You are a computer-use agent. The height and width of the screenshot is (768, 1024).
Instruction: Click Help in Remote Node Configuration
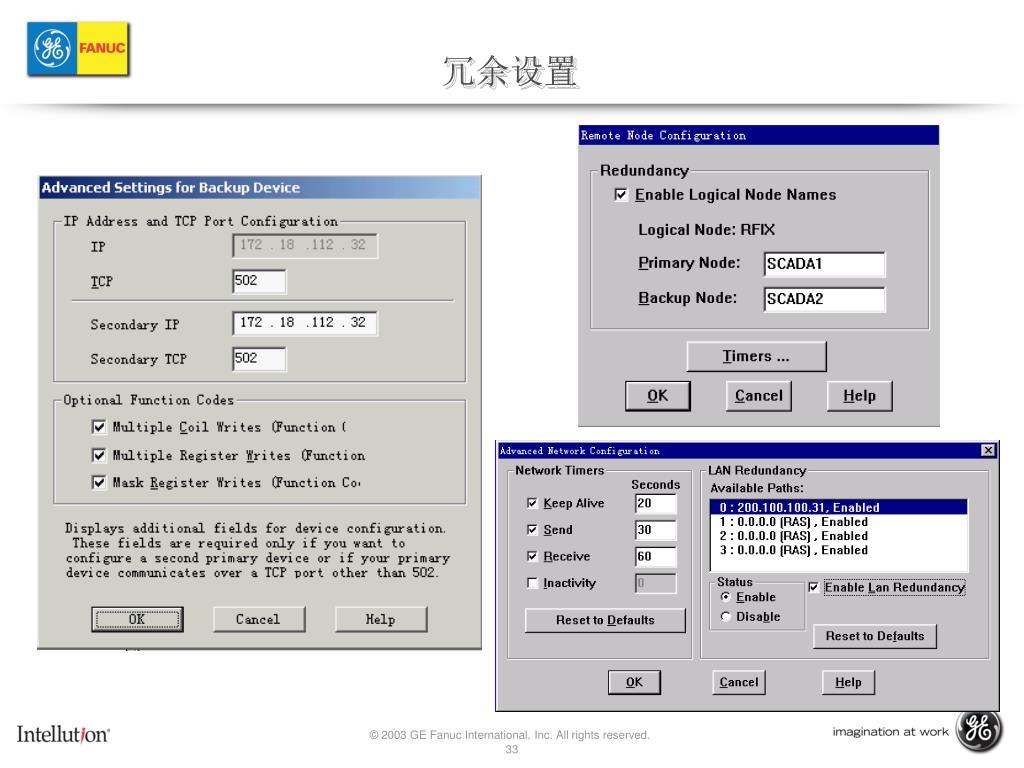coord(859,396)
